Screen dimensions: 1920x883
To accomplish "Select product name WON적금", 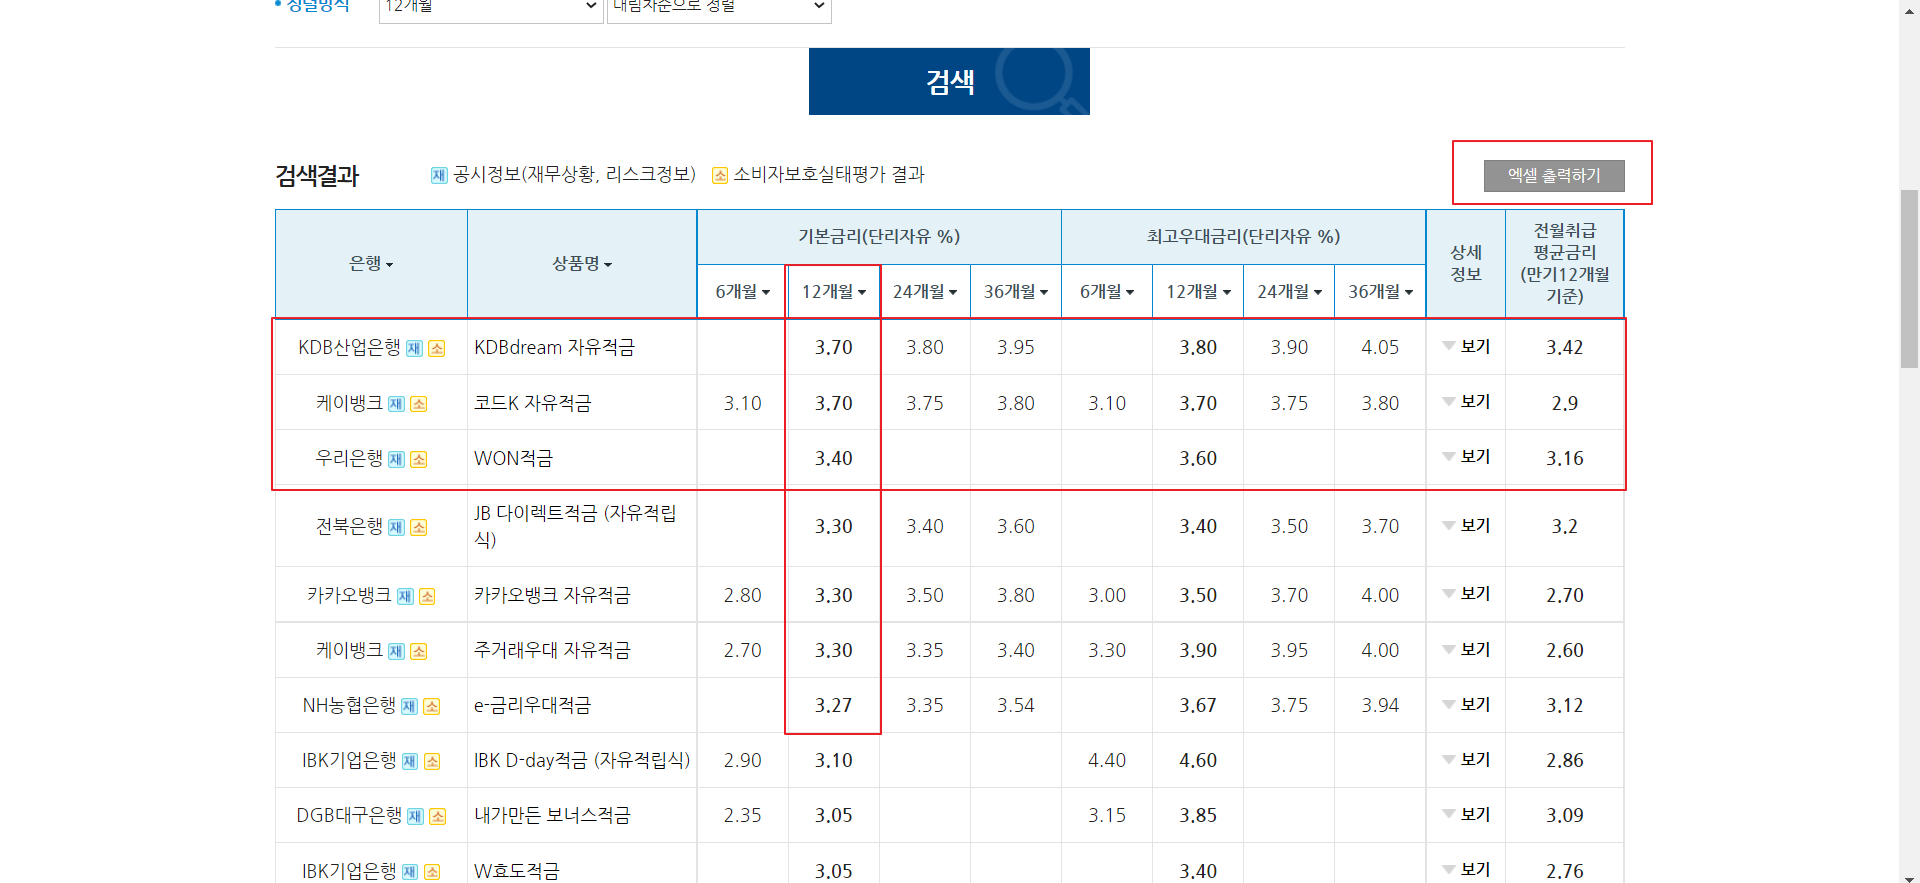I will (513, 458).
